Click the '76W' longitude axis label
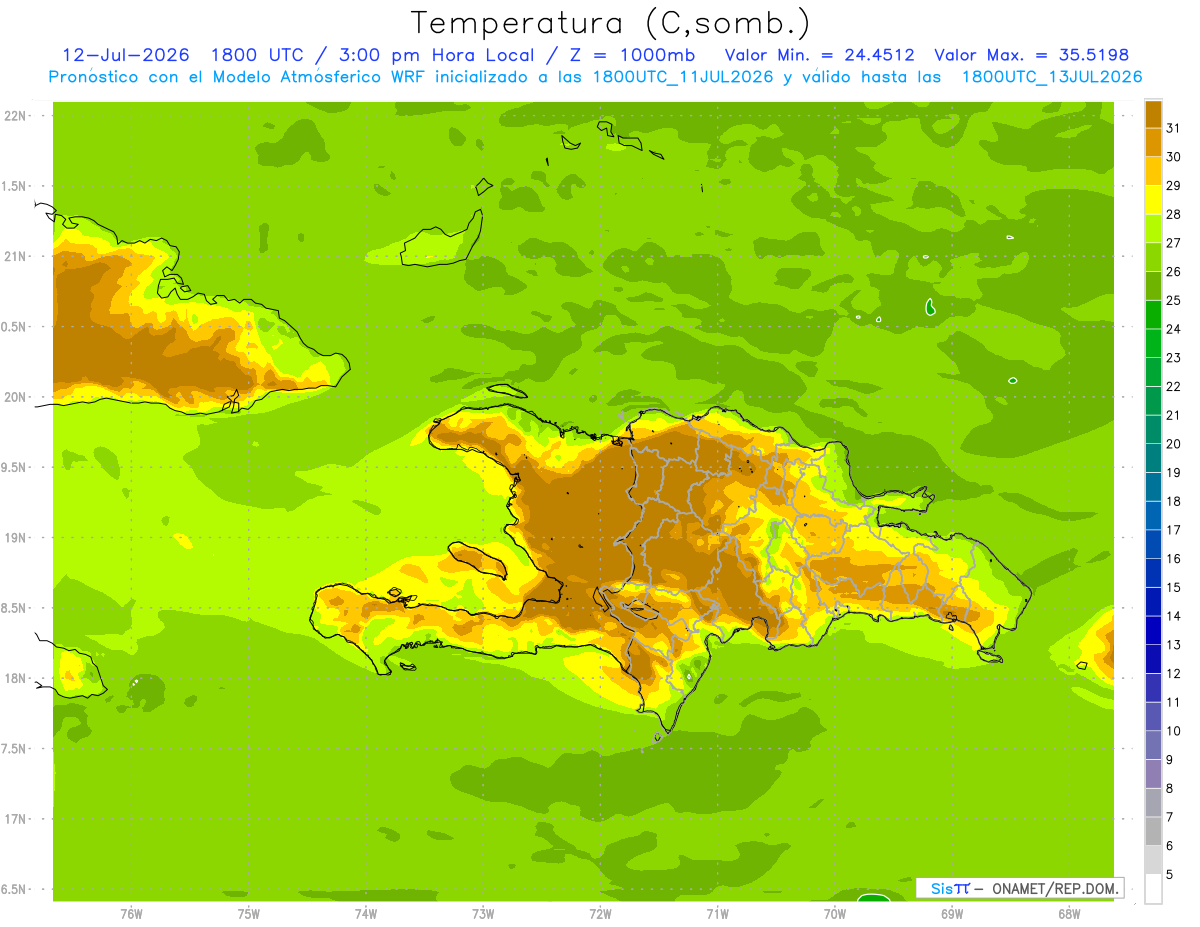This screenshot has height=927, width=1200. point(131,914)
